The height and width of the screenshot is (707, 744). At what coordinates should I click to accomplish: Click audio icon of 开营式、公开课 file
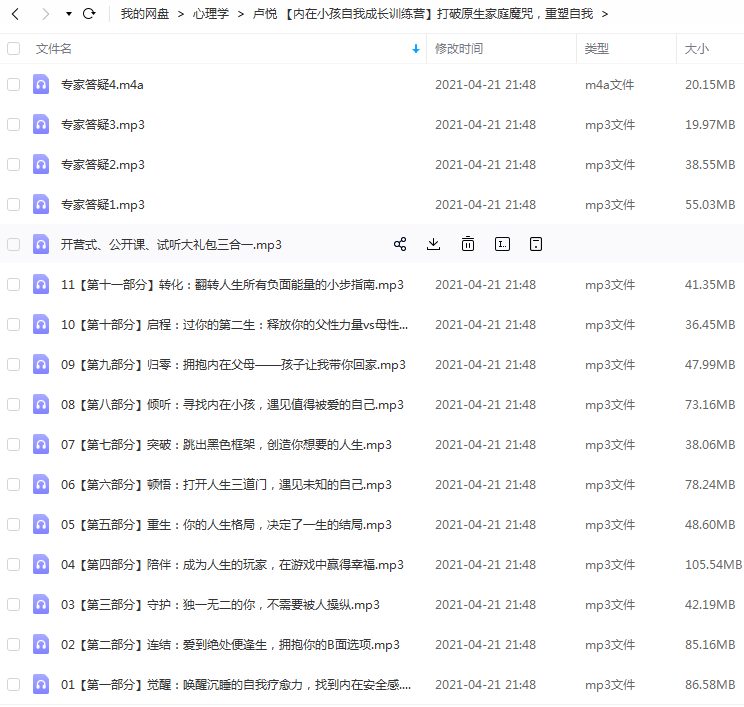tap(41, 244)
